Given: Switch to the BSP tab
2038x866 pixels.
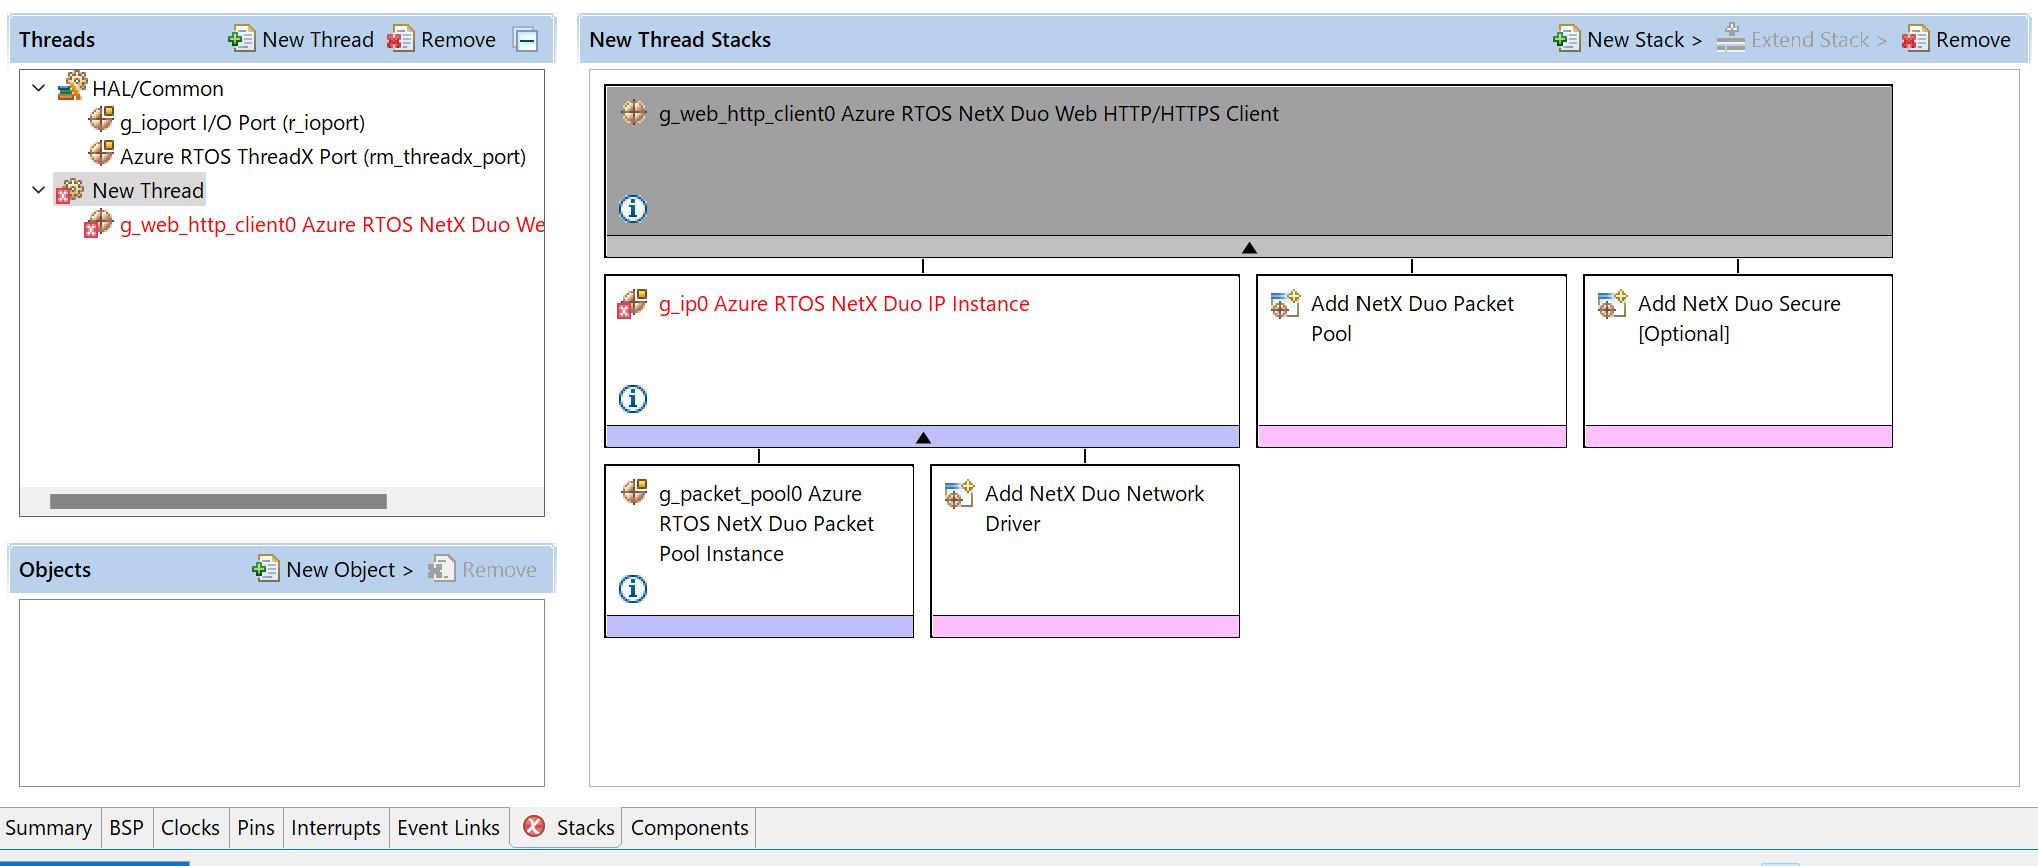Looking at the screenshot, I should [127, 828].
